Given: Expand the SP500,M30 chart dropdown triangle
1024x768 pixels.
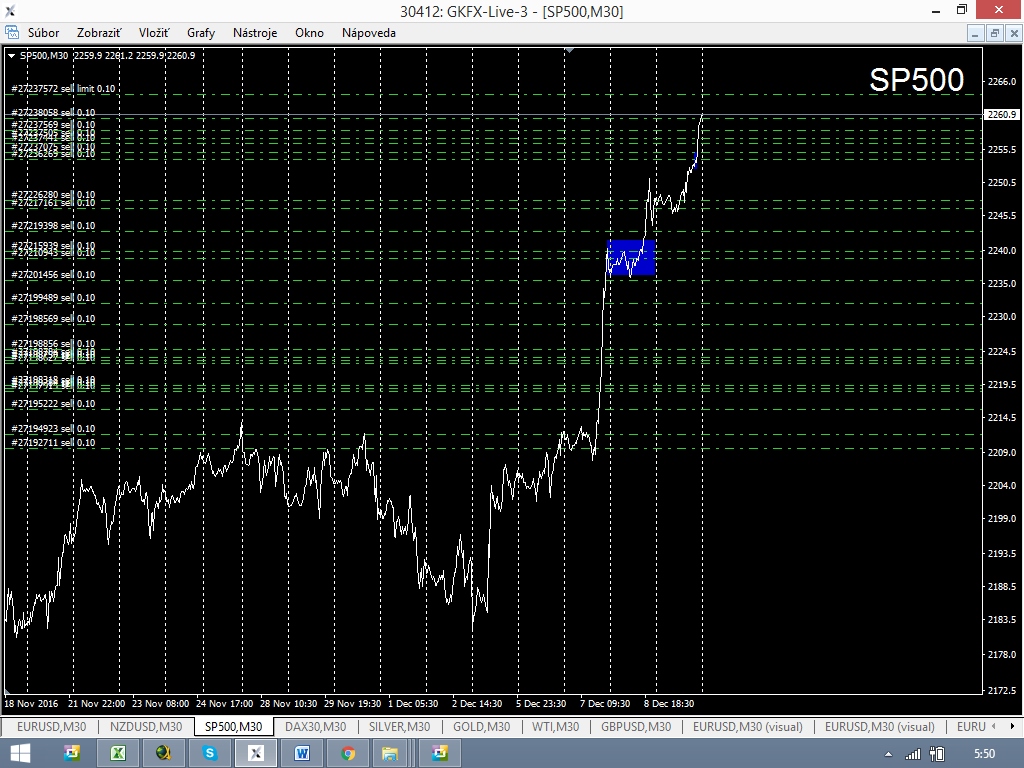Looking at the screenshot, I should pos(11,56).
